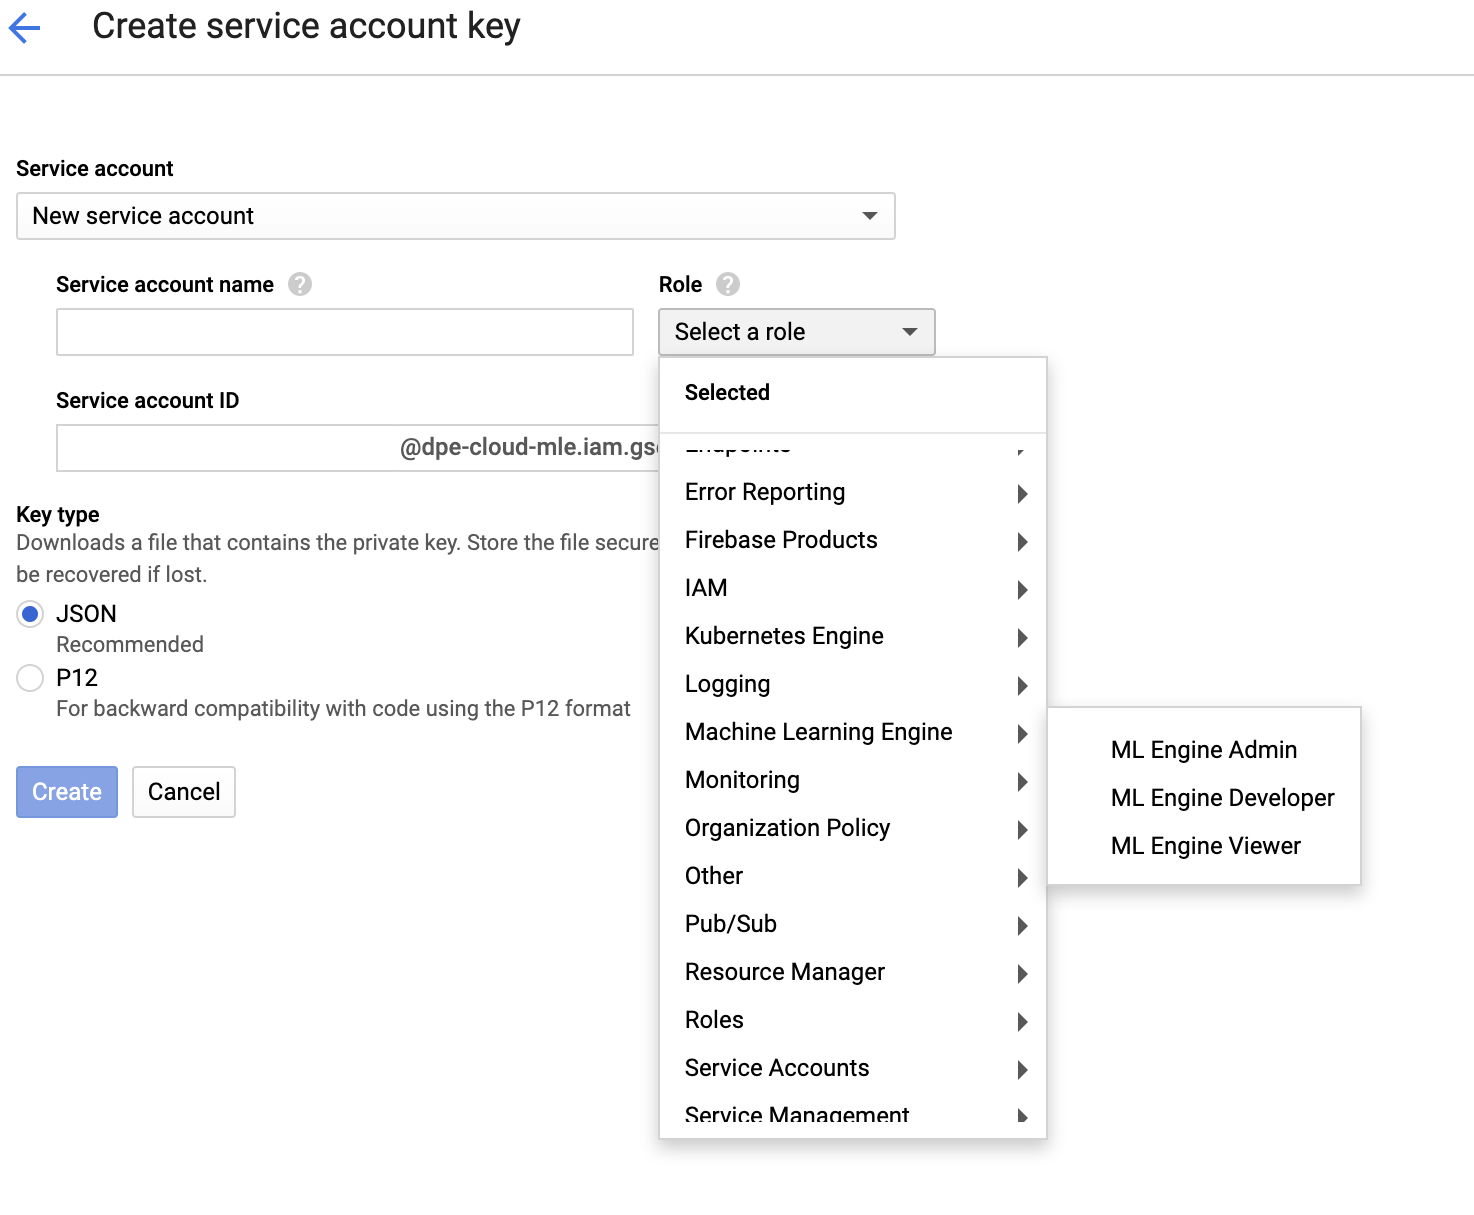The height and width of the screenshot is (1215, 1474).
Task: Expand the Error Reporting submenu arrow
Action: [x=1022, y=493]
